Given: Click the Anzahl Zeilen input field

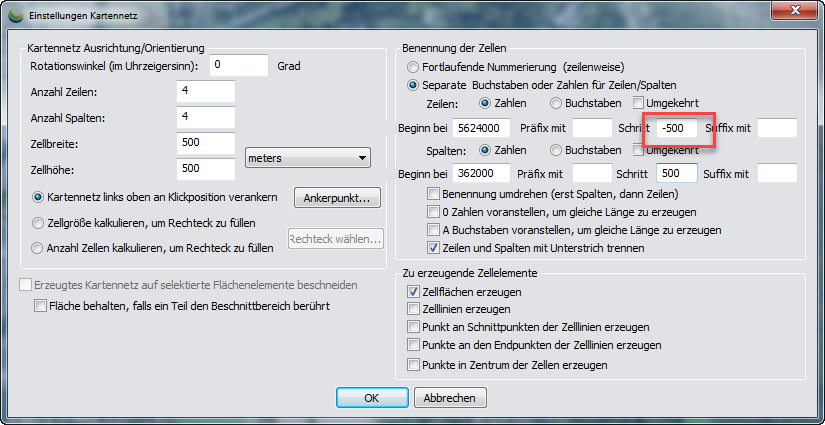Looking at the screenshot, I should coord(206,92).
